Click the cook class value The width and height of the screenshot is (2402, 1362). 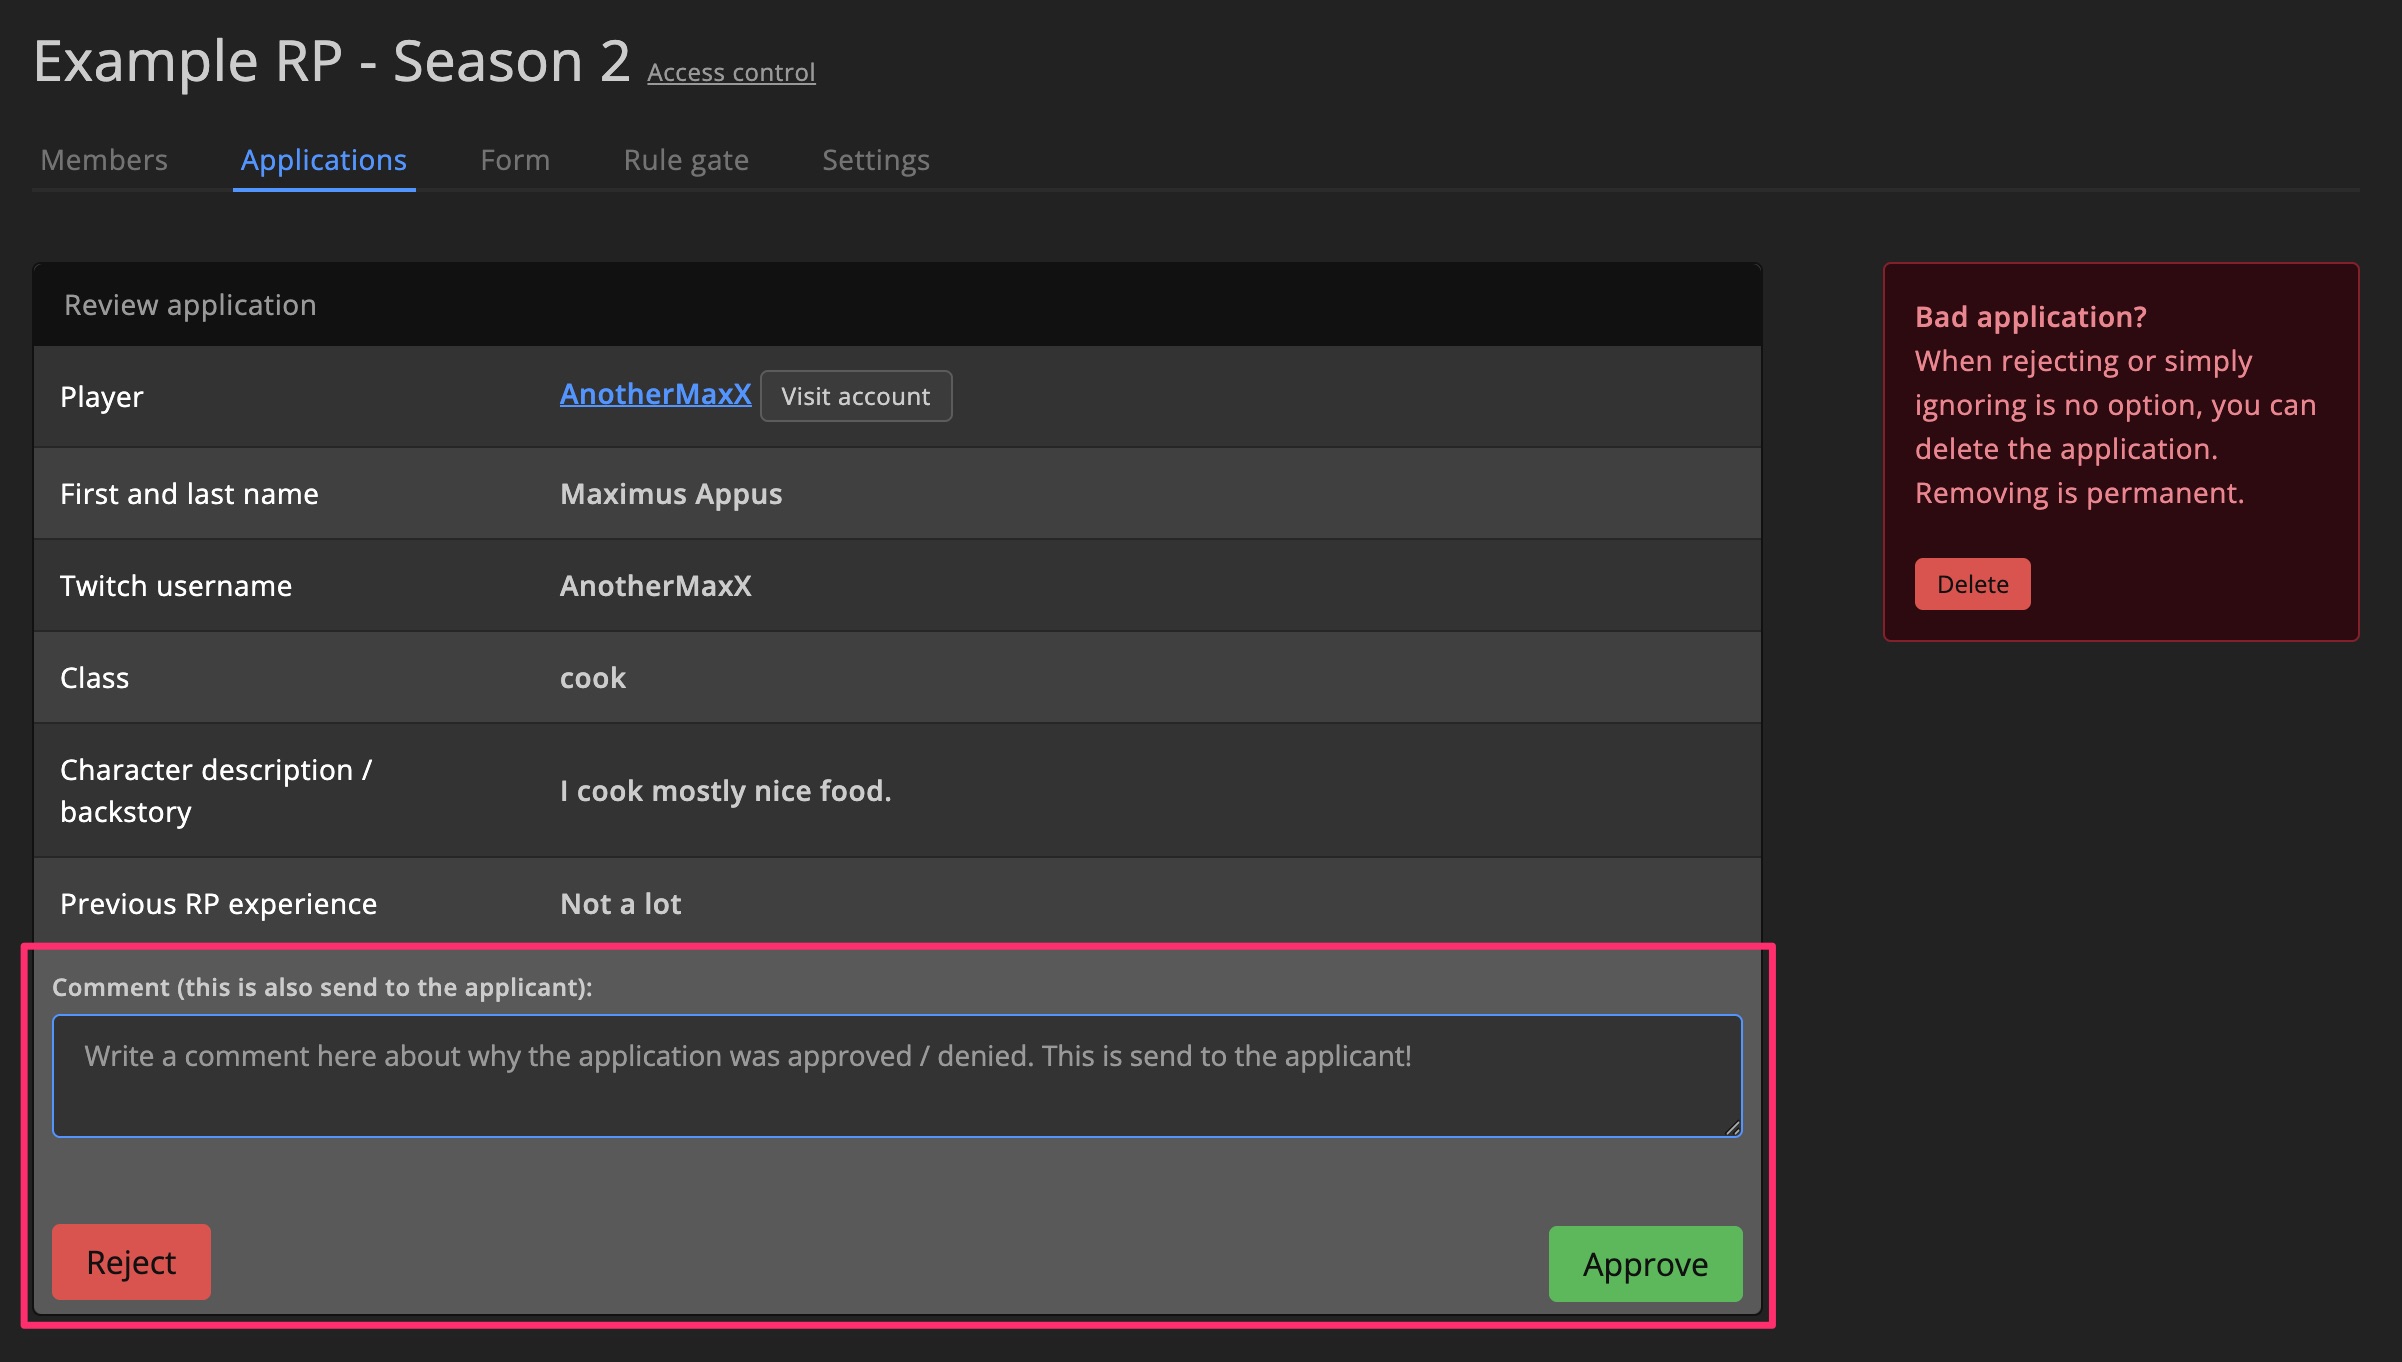(592, 678)
